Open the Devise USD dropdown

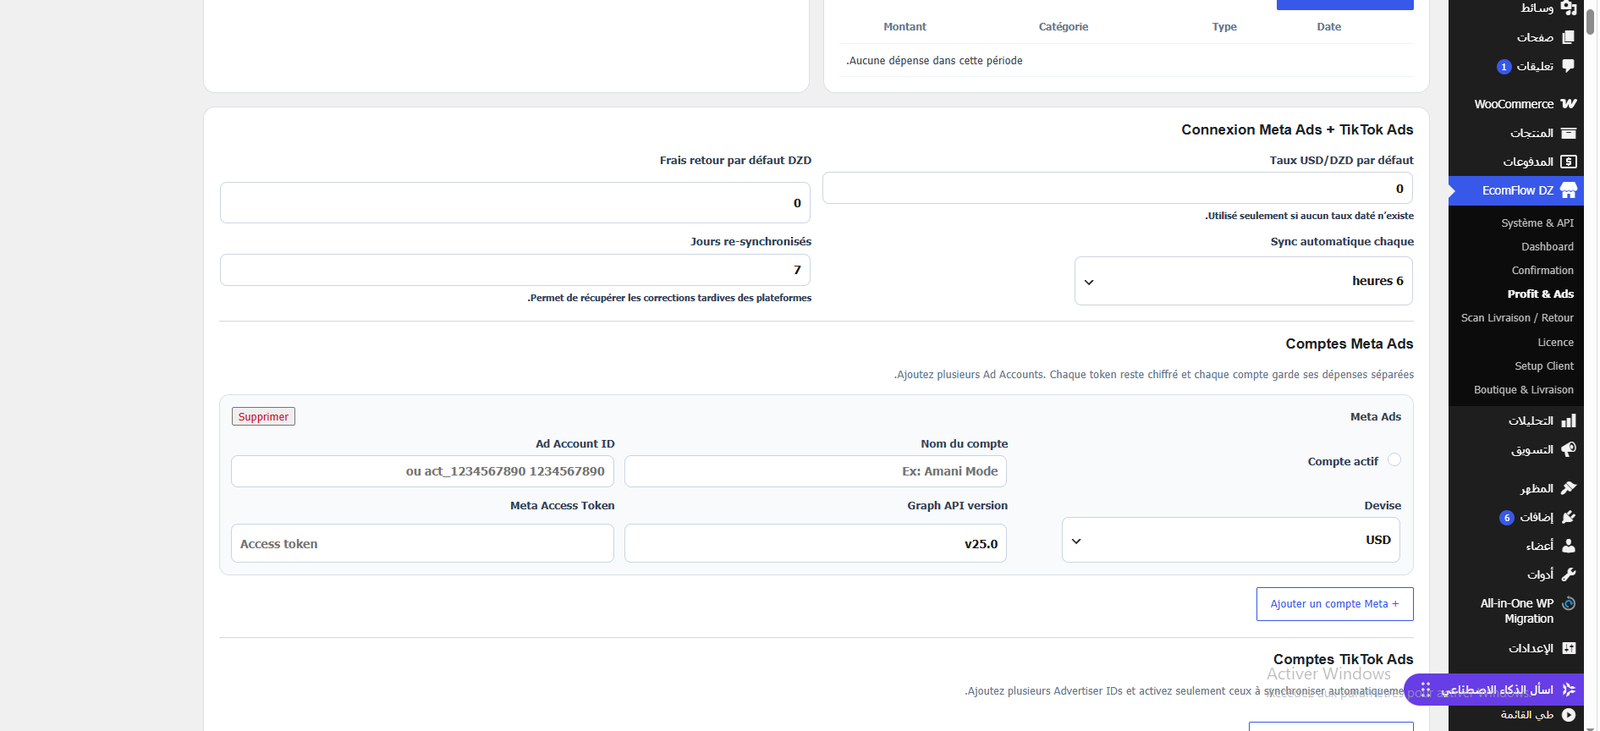tap(1231, 540)
